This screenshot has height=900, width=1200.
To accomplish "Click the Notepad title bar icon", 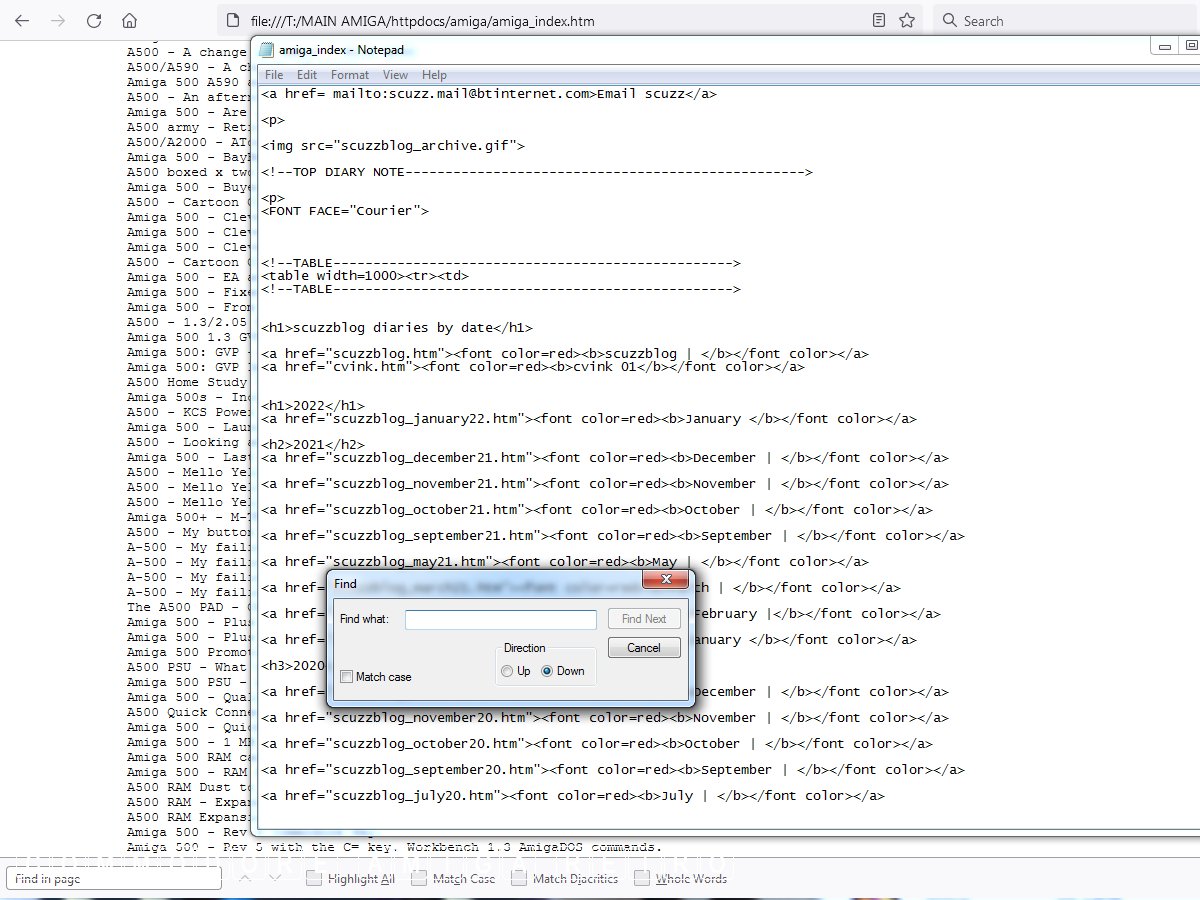I will (x=266, y=50).
